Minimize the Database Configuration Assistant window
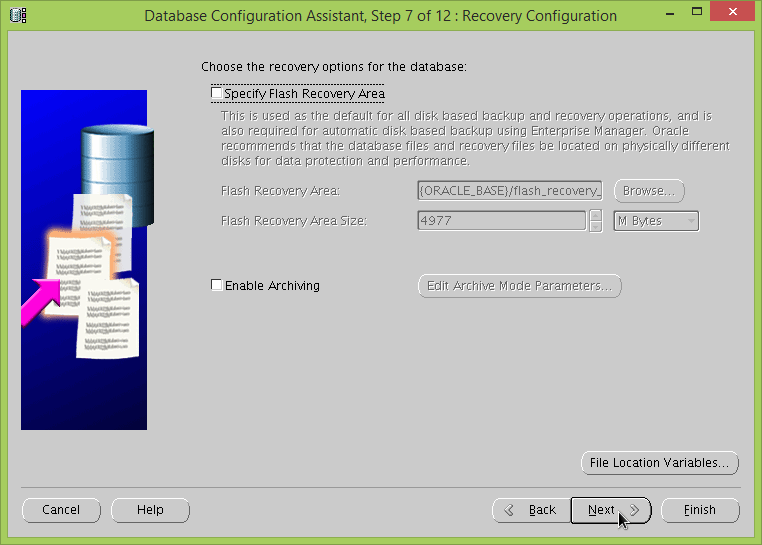 [651, 15]
